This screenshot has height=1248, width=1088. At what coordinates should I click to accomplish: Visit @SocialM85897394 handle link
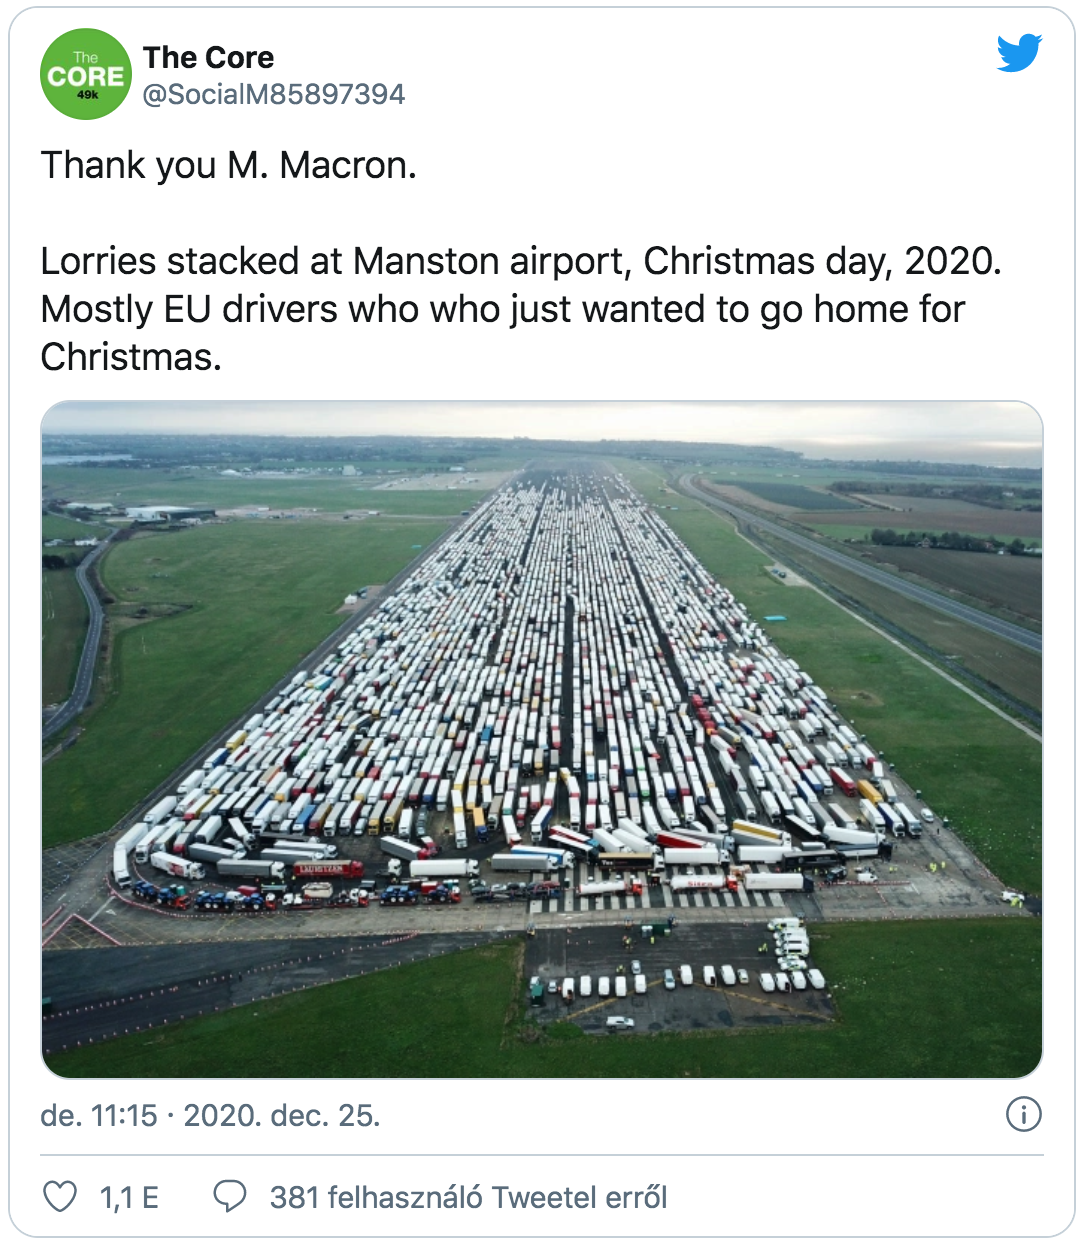tap(274, 94)
